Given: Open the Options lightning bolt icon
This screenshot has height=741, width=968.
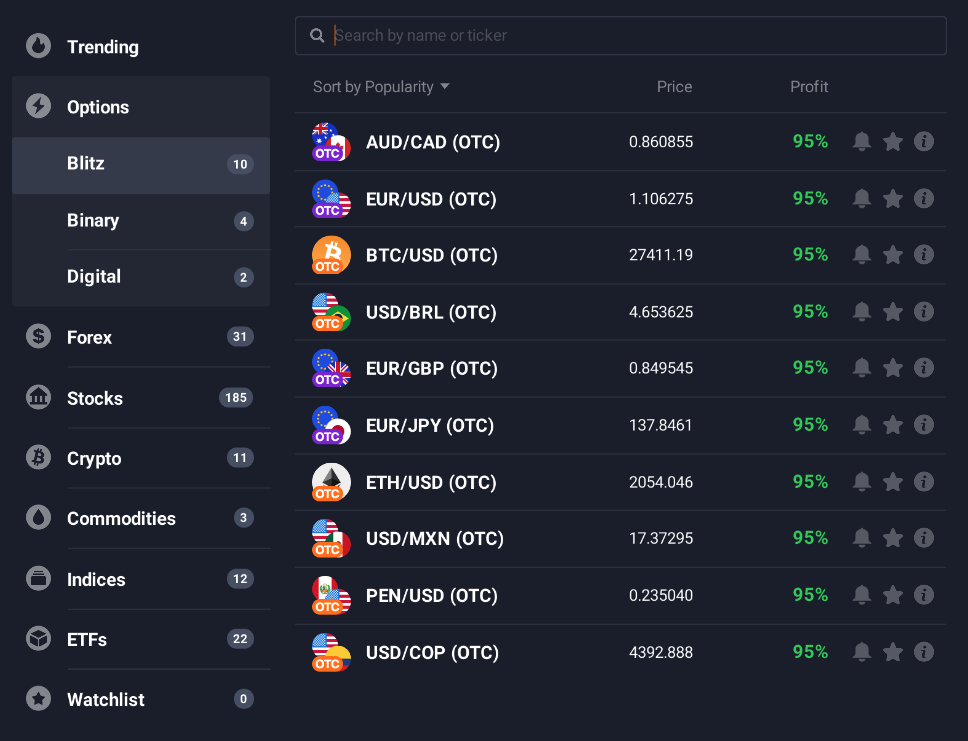Looking at the screenshot, I should 38,106.
